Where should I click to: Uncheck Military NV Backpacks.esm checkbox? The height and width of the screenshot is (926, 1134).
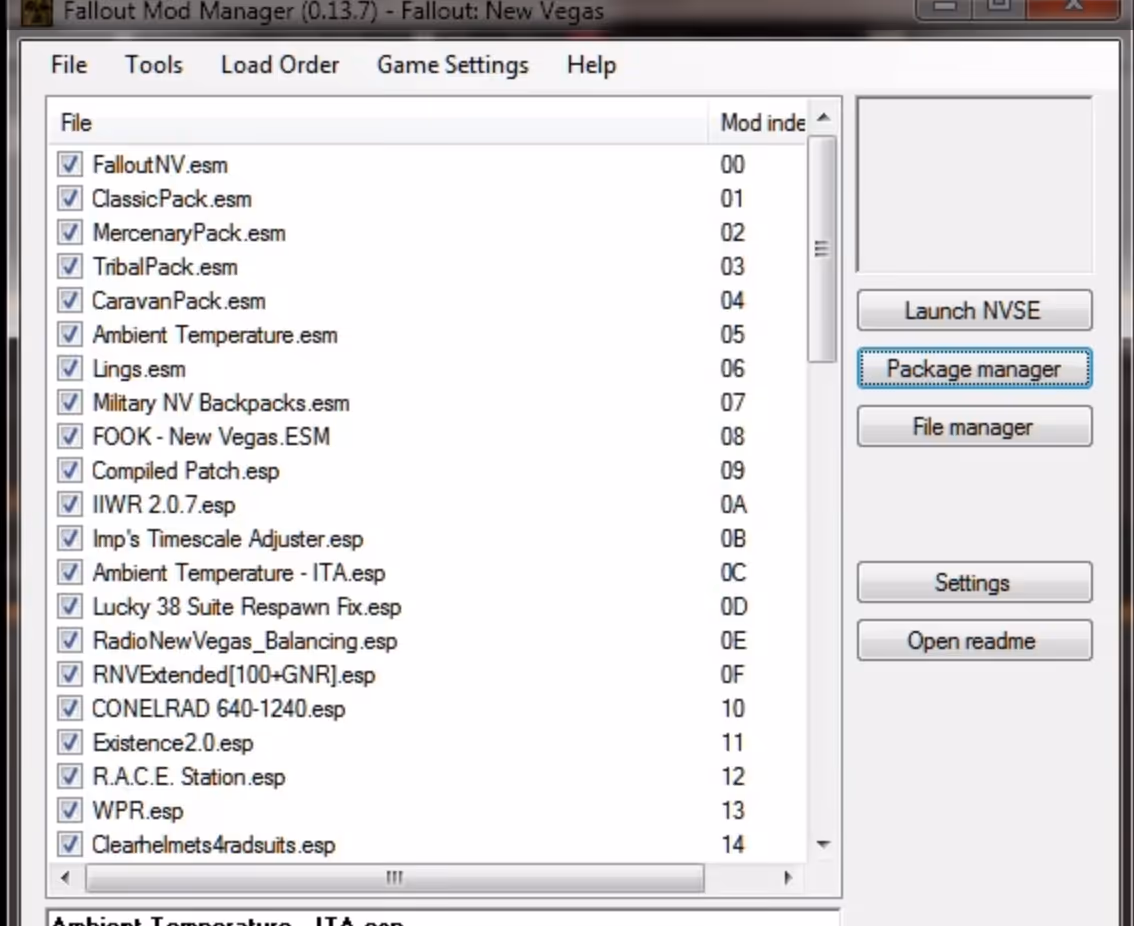point(69,402)
